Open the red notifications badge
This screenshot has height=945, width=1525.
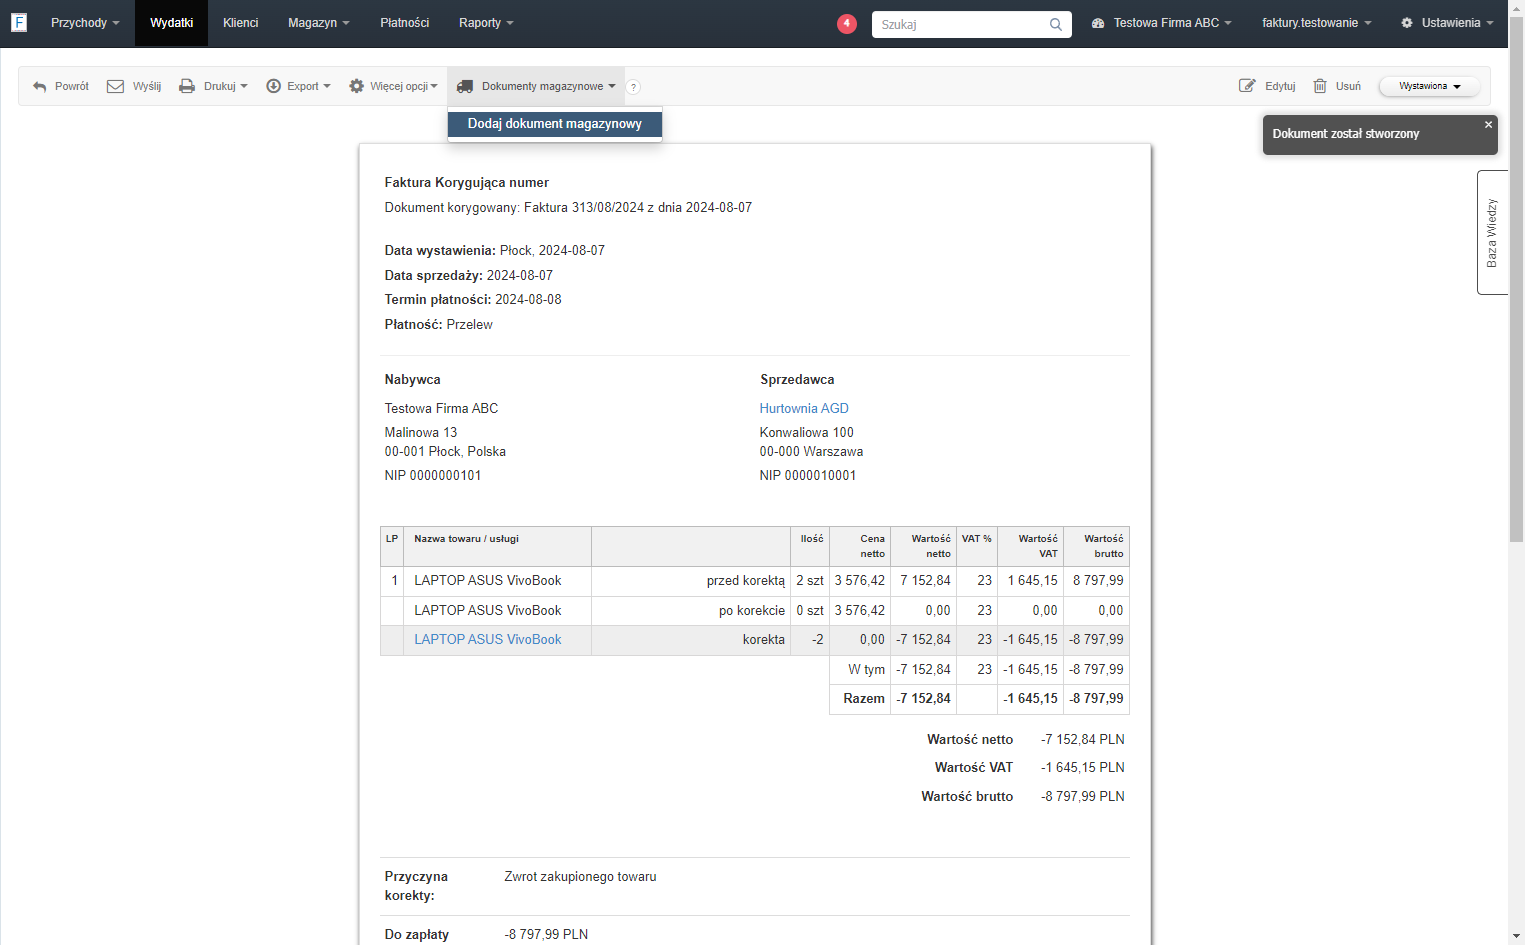[847, 23]
